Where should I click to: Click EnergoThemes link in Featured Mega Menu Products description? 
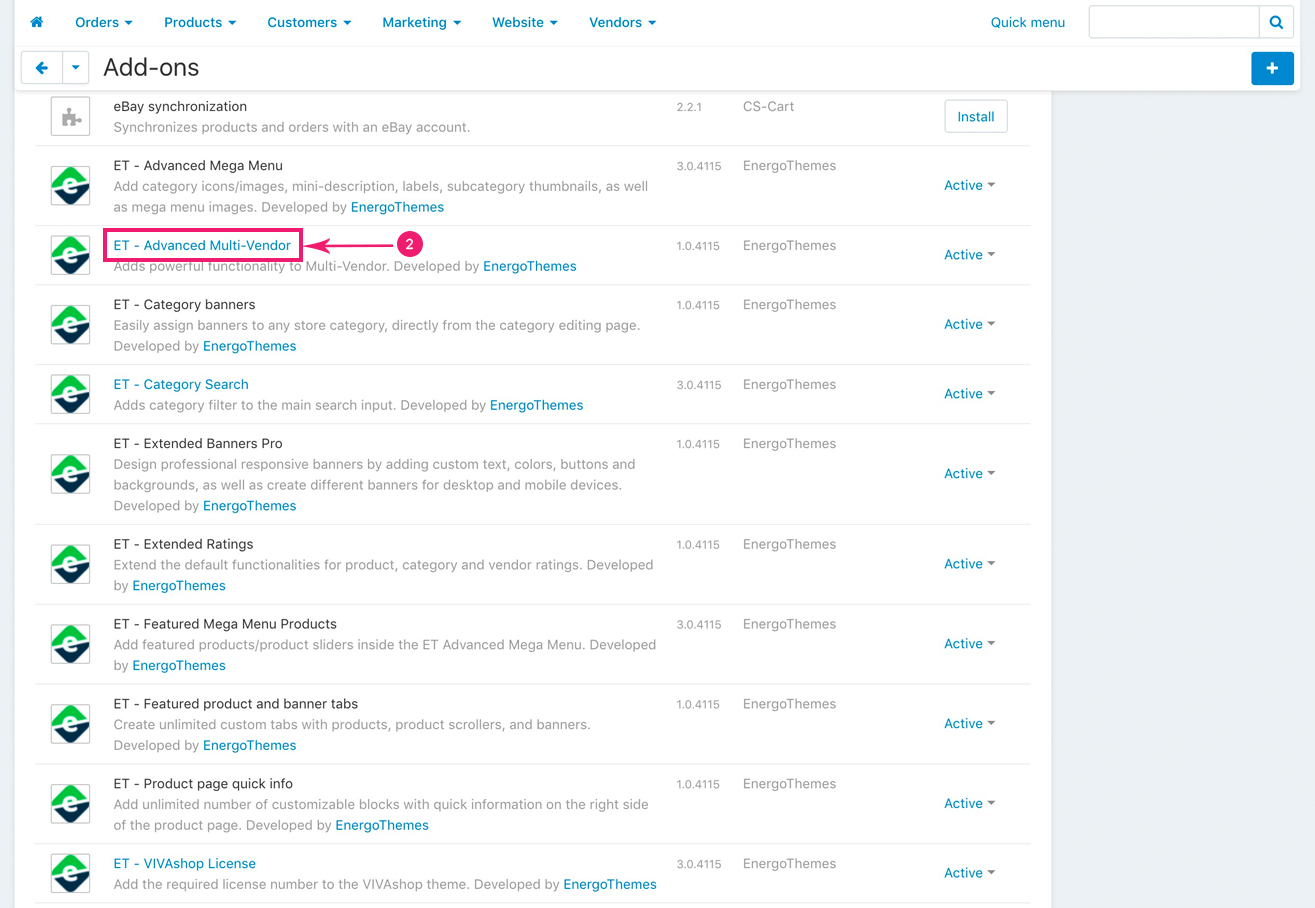(179, 666)
